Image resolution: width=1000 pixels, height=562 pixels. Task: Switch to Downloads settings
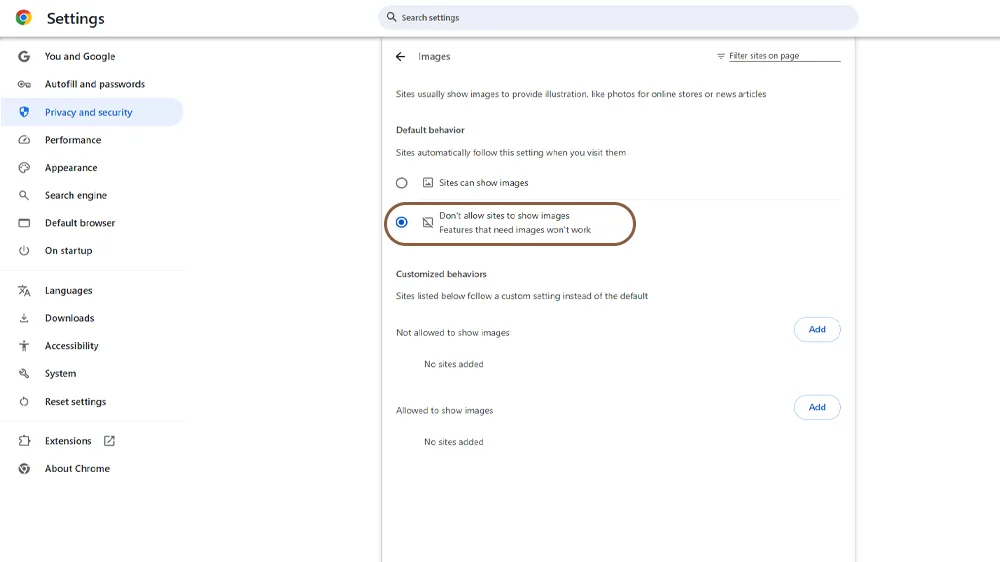[x=69, y=318]
